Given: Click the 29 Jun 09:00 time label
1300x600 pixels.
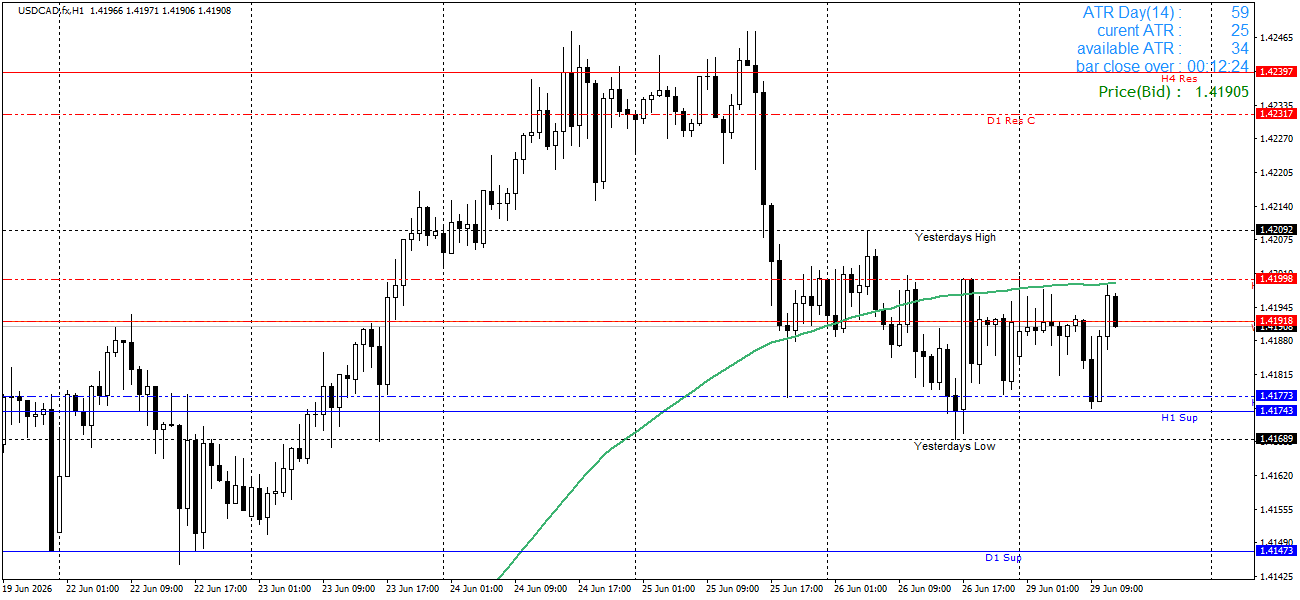Looking at the screenshot, I should tap(1116, 588).
